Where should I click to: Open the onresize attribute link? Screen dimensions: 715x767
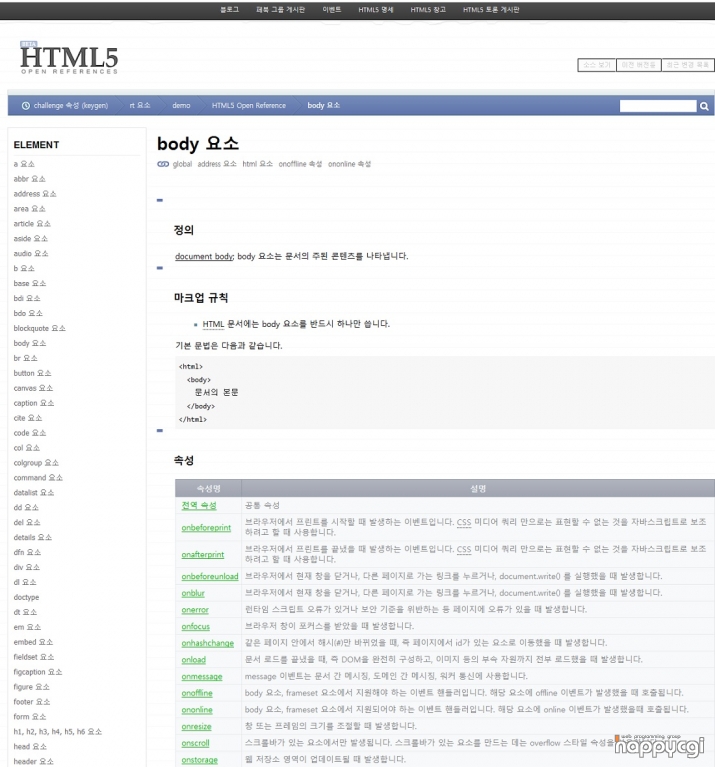point(196,726)
